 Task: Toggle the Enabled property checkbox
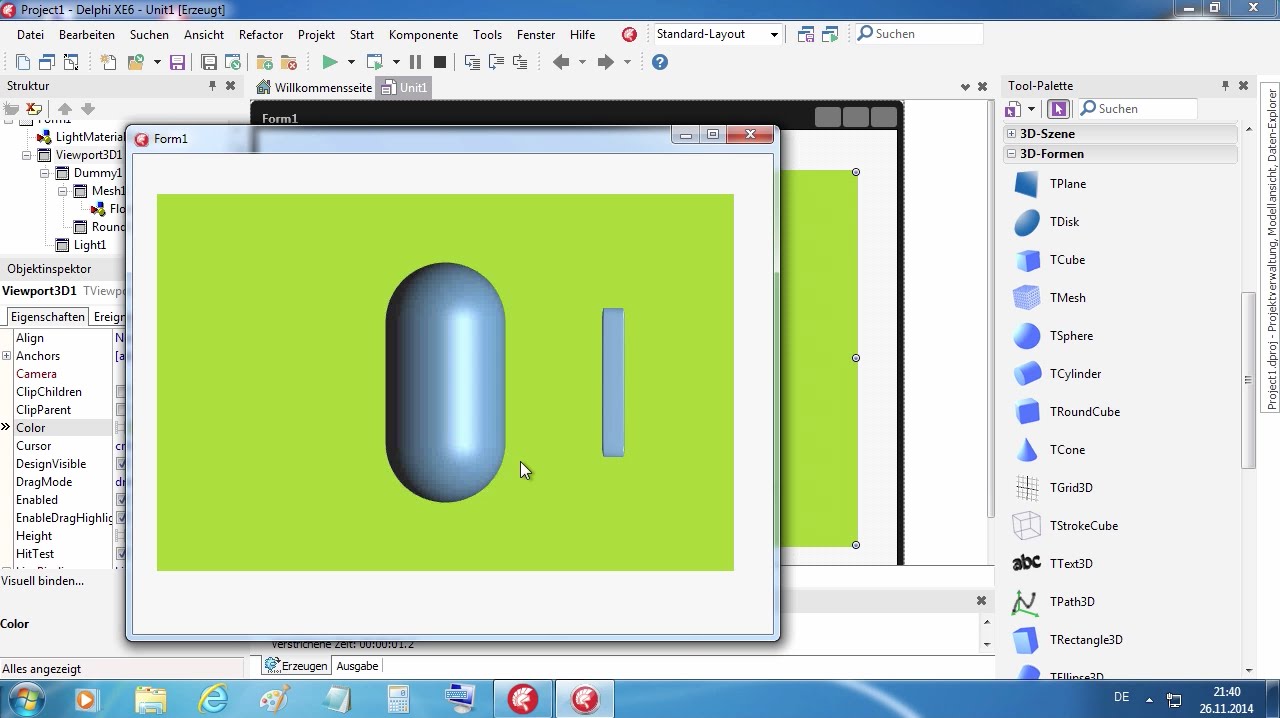pos(121,500)
